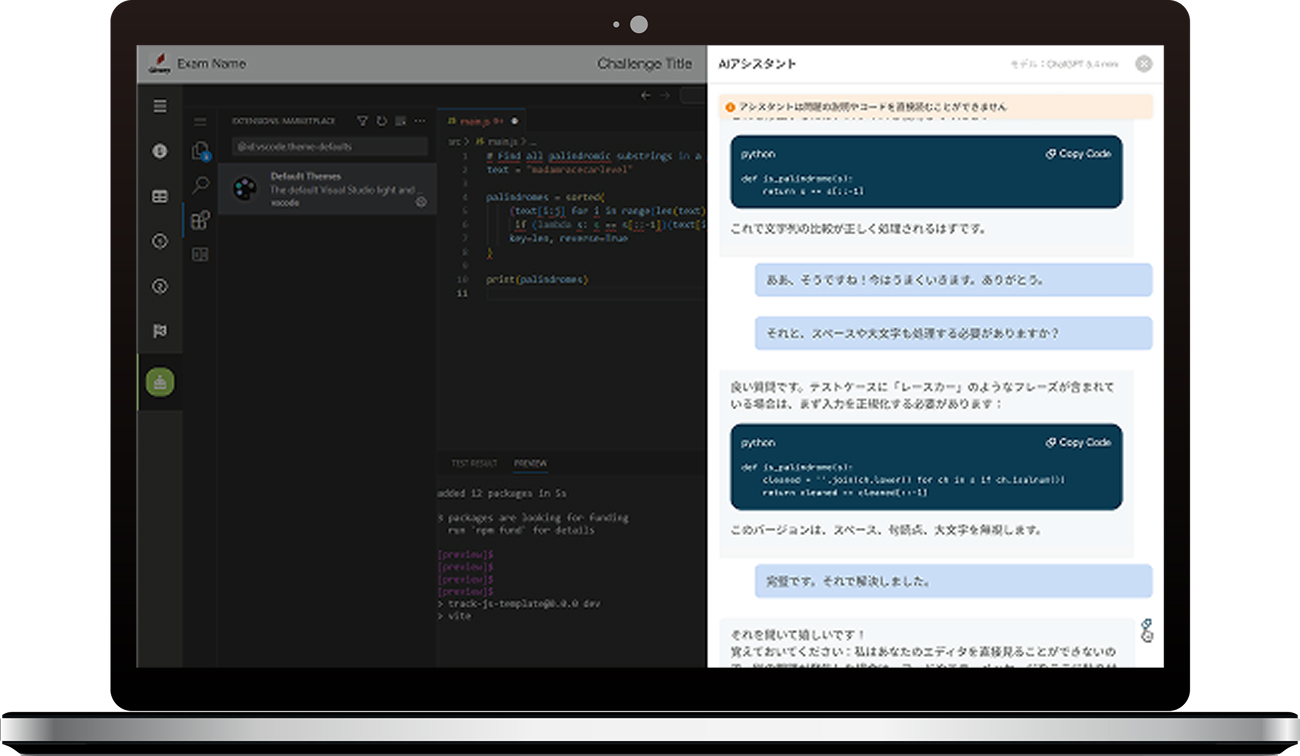Clear the extensions search results icon
Viewport: 1300px width, 756px height.
point(400,121)
